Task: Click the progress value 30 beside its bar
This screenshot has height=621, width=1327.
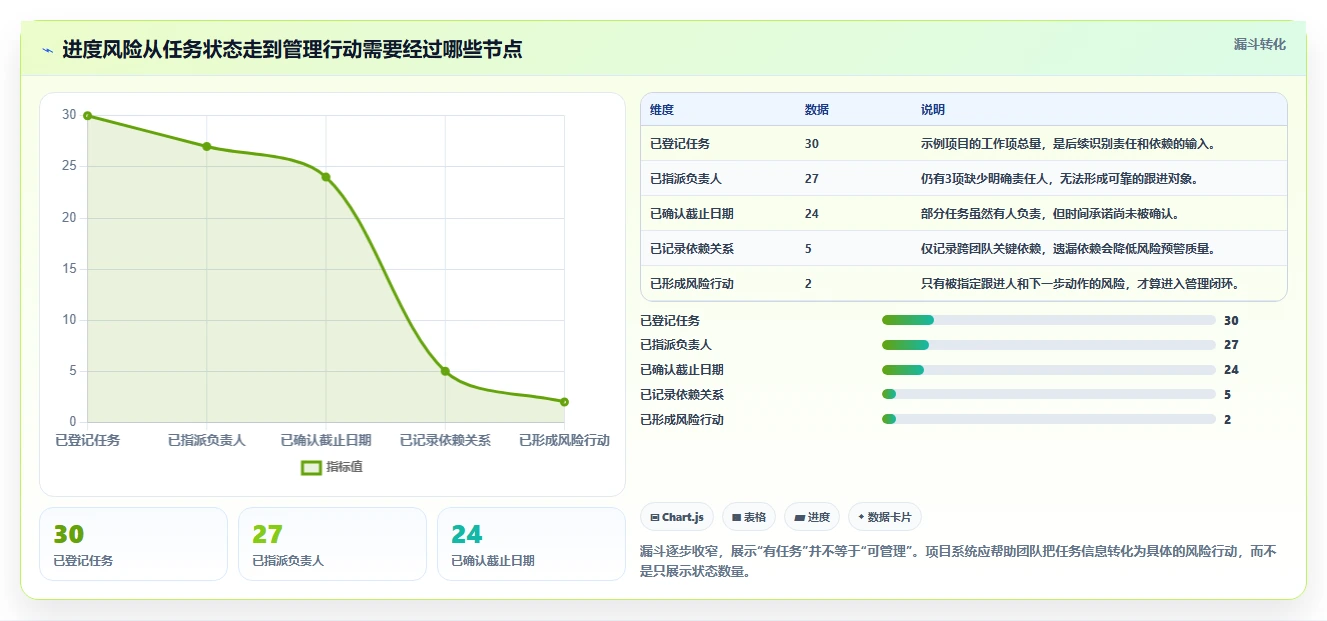Action: 1231,321
